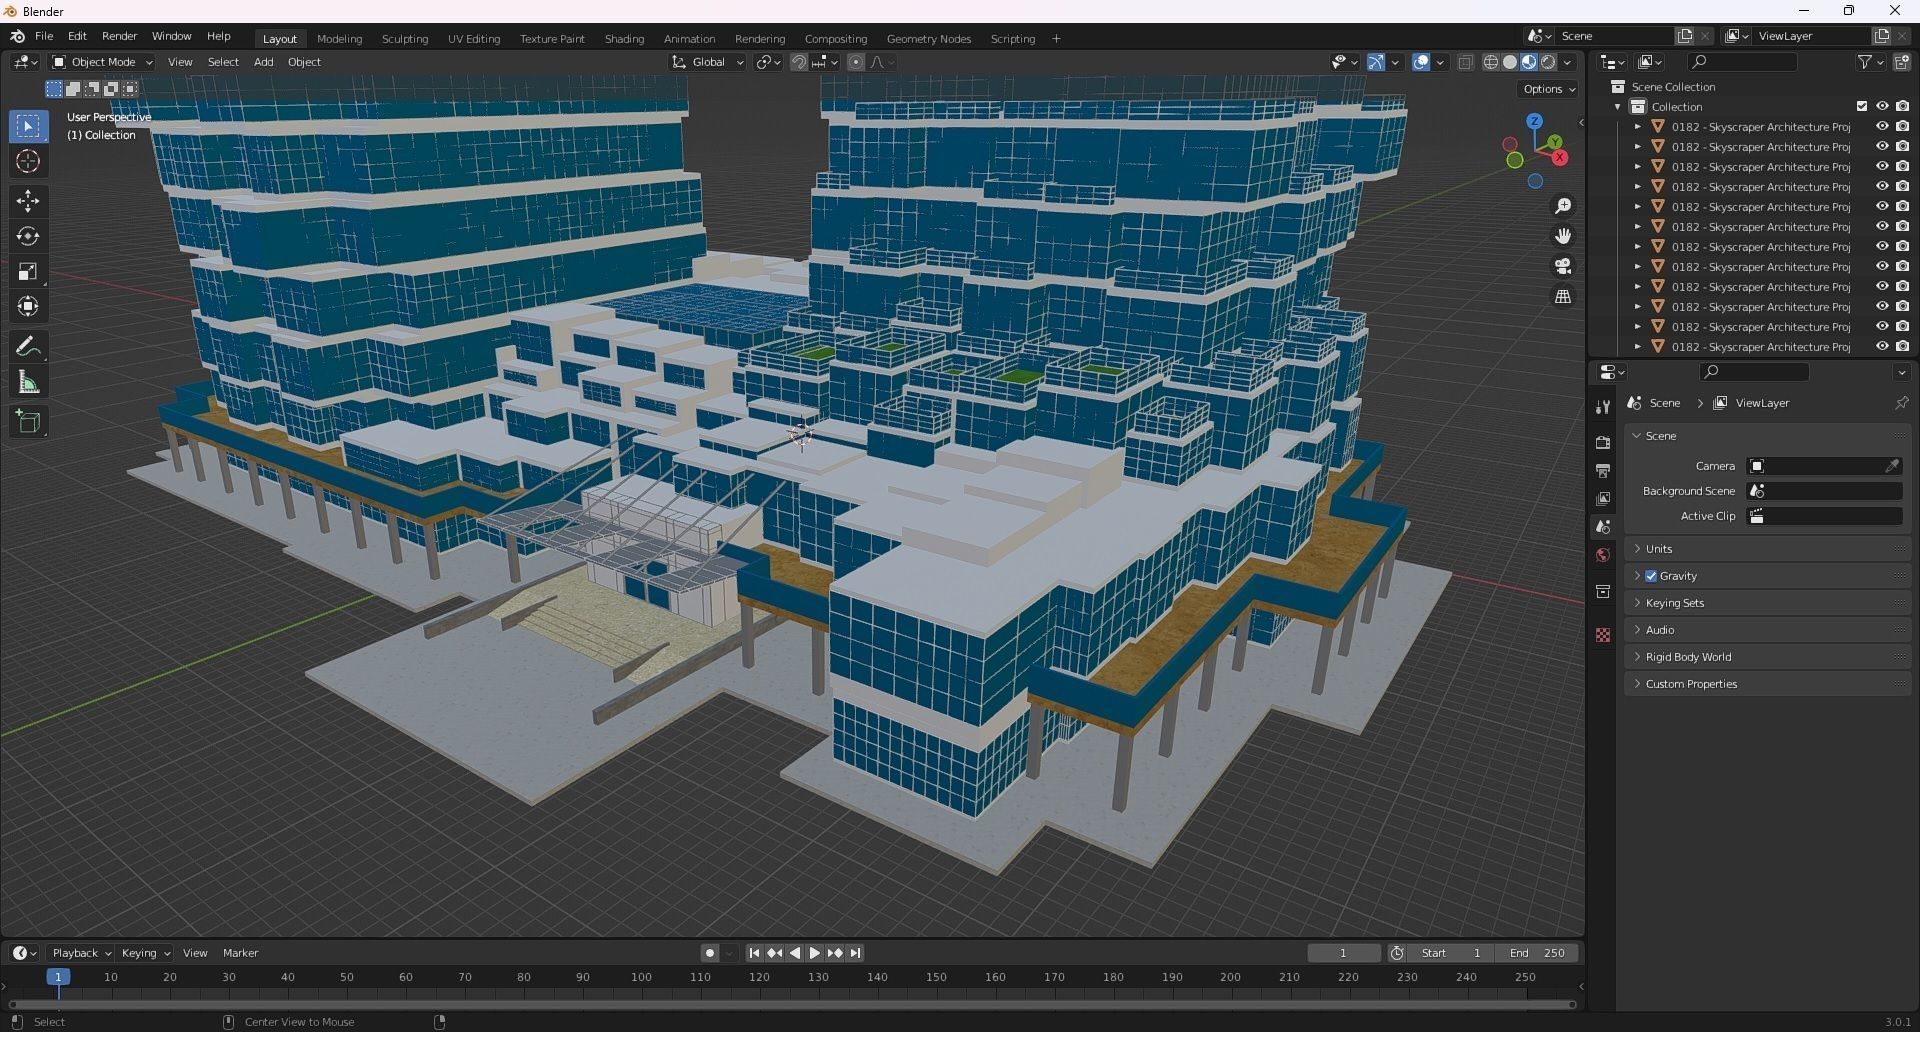Activate the Transform tool
Image resolution: width=1920 pixels, height=1040 pixels.
tap(28, 306)
